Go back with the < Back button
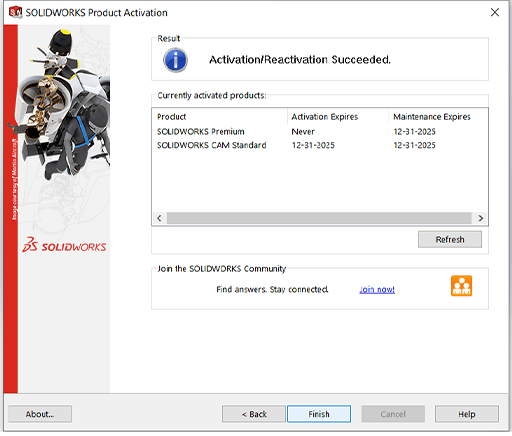Image resolution: width=512 pixels, height=436 pixels. coord(254,414)
